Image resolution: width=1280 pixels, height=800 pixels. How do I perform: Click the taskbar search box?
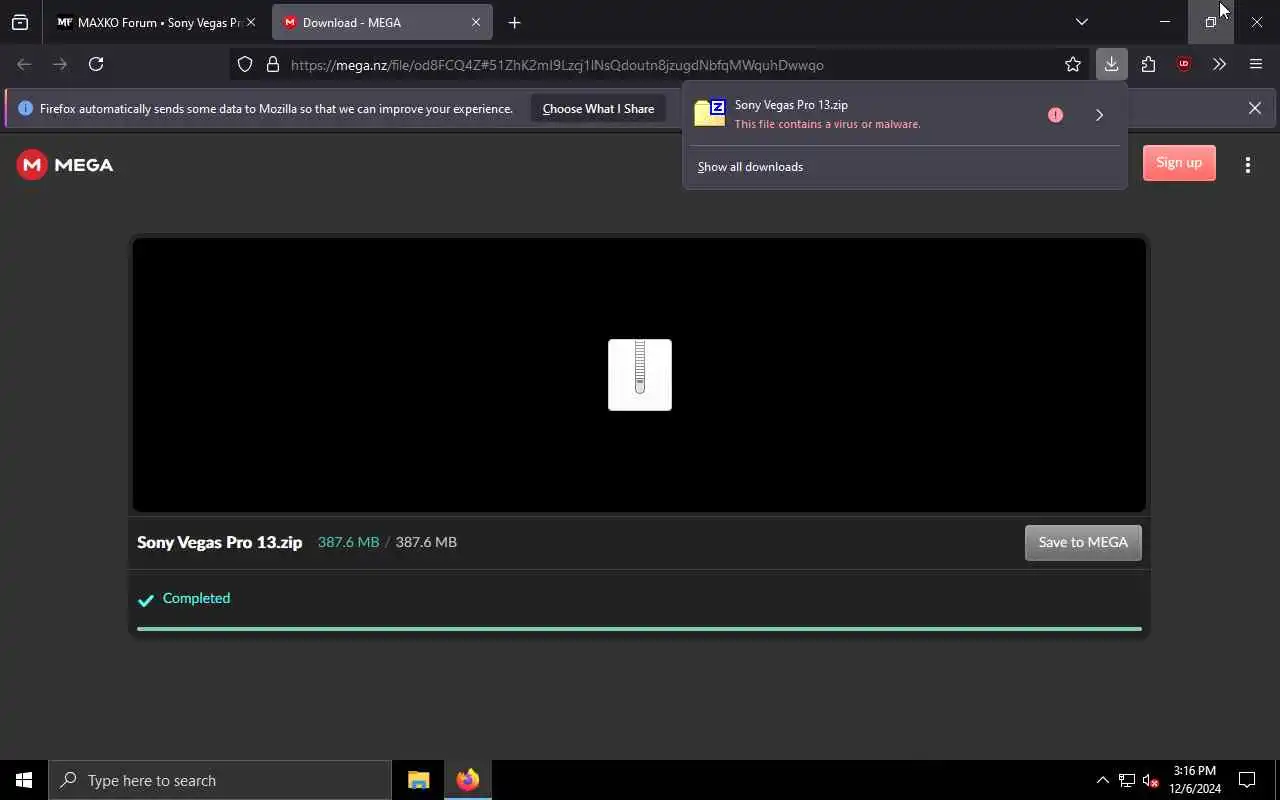pos(220,780)
